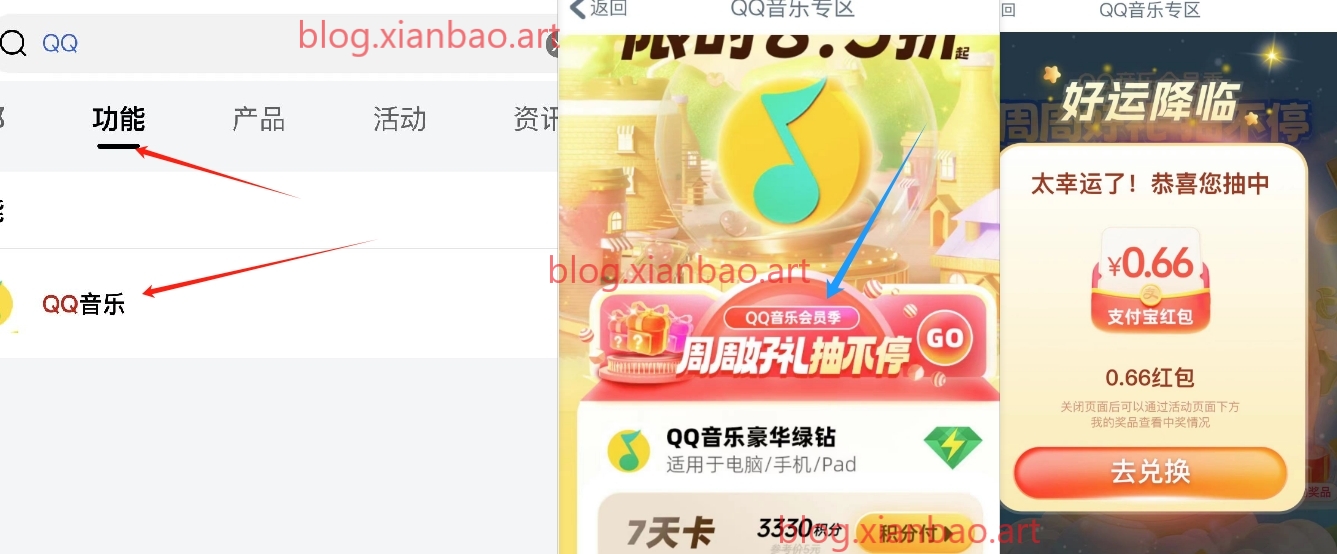Tap the round GO button on the banner
The image size is (1337, 554).
click(943, 339)
